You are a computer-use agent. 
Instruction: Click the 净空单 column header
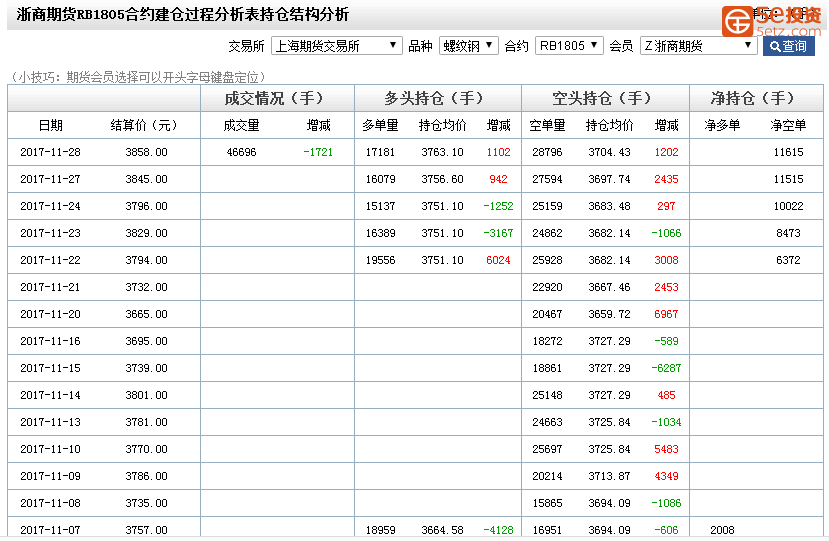pyautogui.click(x=788, y=125)
